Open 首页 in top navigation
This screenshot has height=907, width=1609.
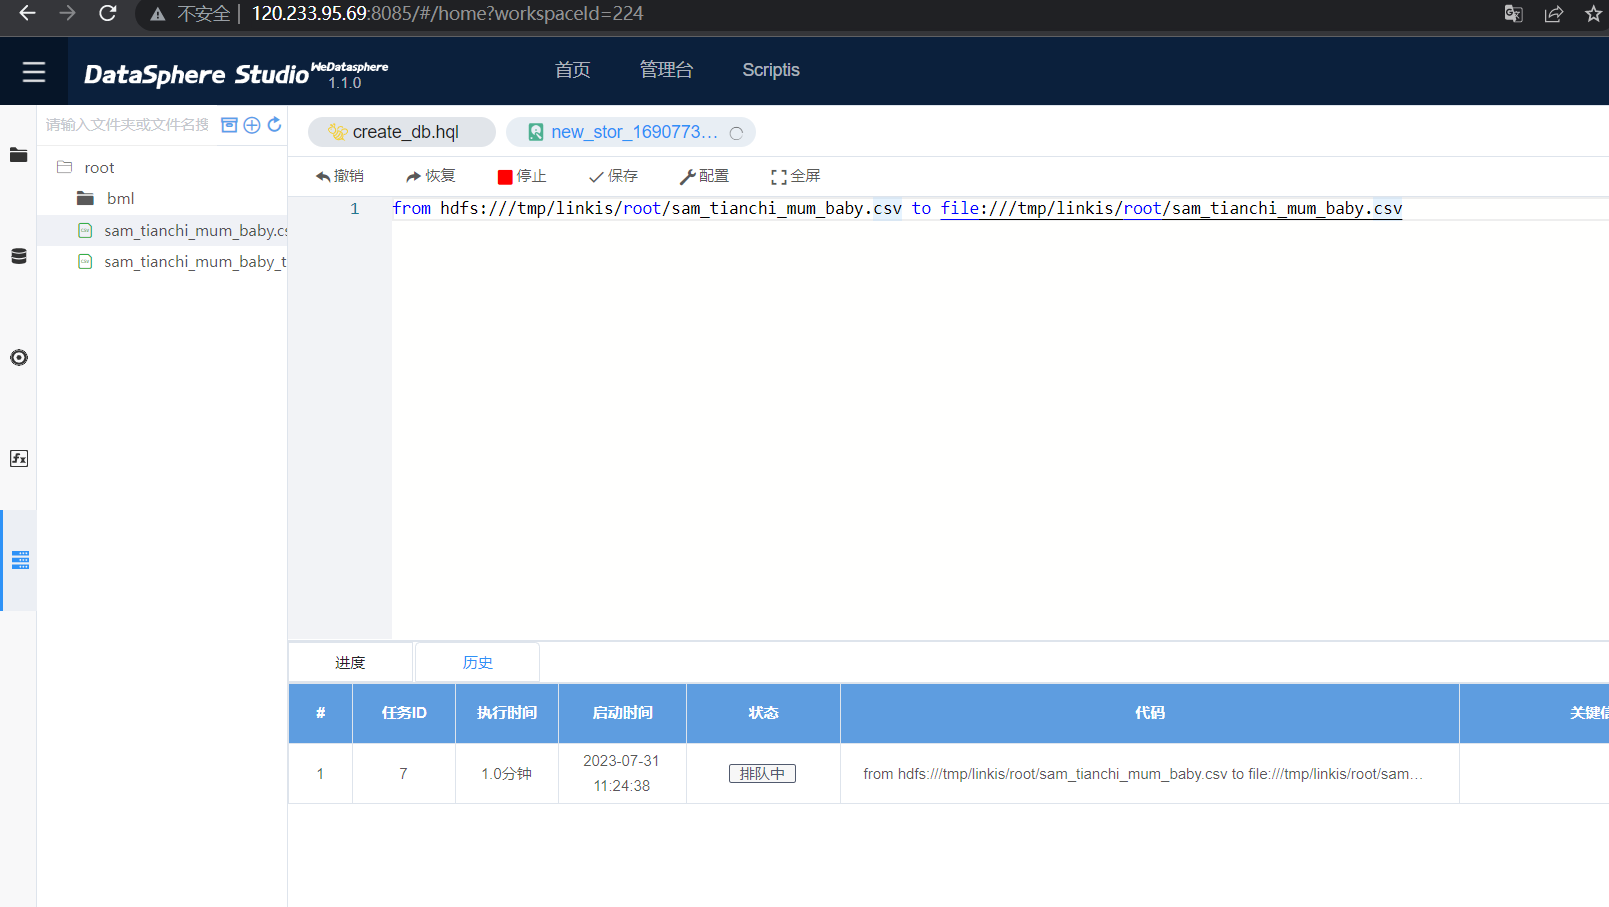(x=573, y=70)
